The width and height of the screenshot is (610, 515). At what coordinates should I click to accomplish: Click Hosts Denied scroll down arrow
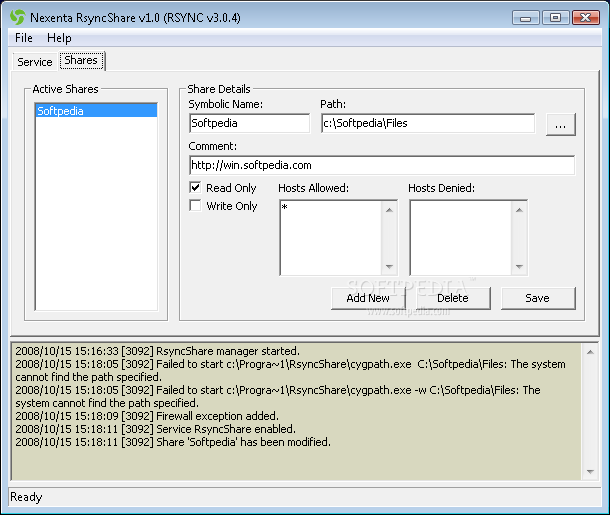[519, 266]
